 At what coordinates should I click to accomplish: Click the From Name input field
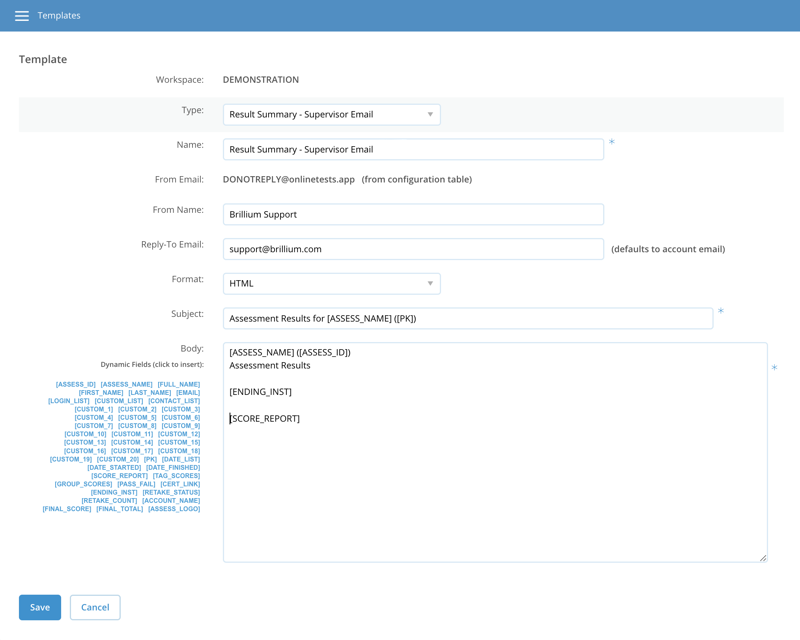(x=413, y=214)
